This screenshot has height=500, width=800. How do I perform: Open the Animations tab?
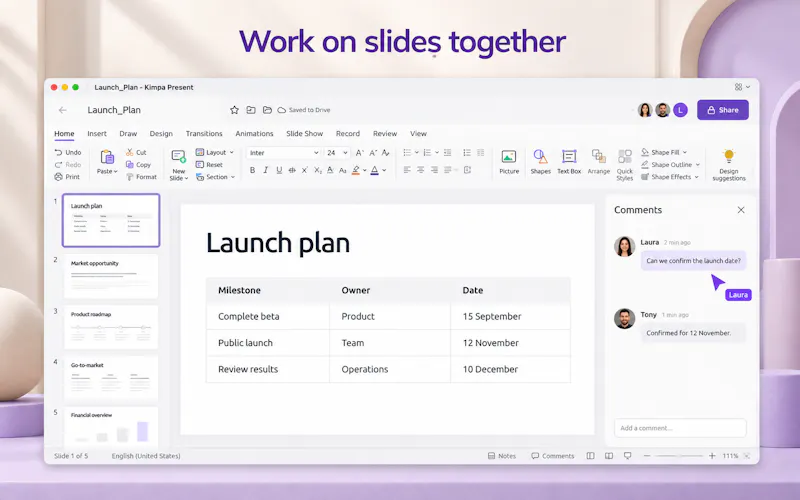point(254,134)
